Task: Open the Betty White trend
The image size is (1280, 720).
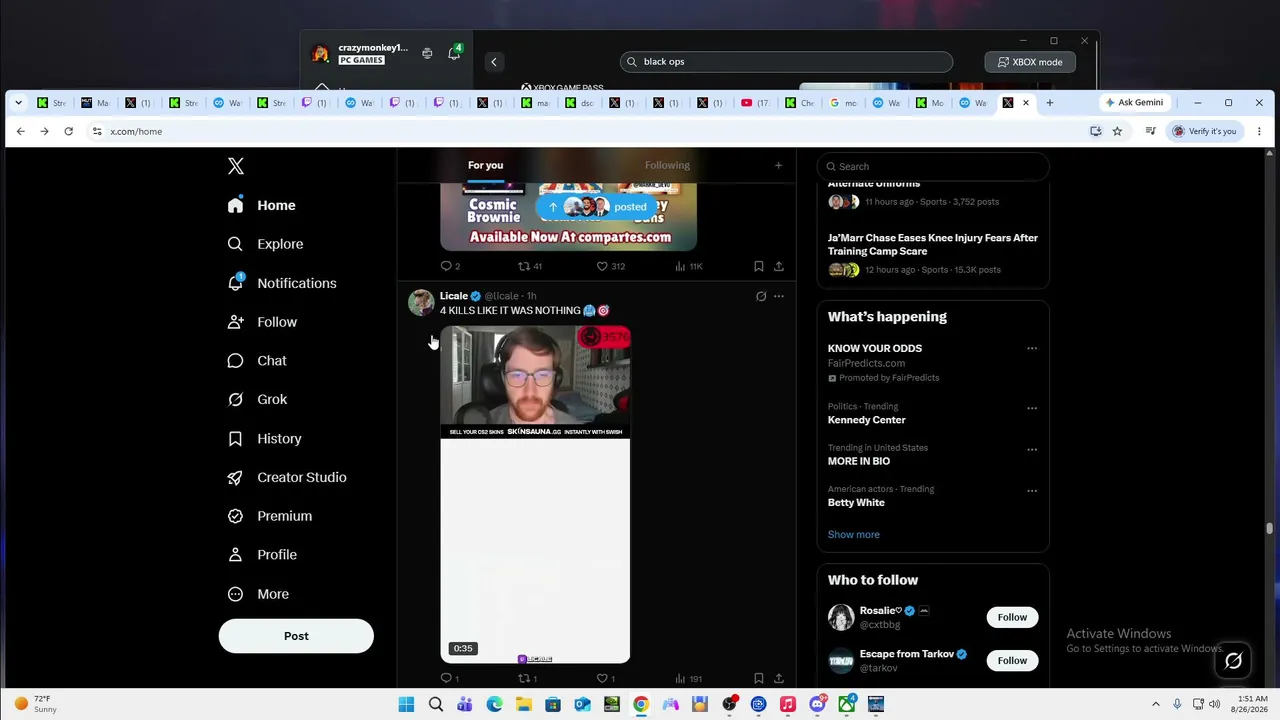Action: (856, 503)
